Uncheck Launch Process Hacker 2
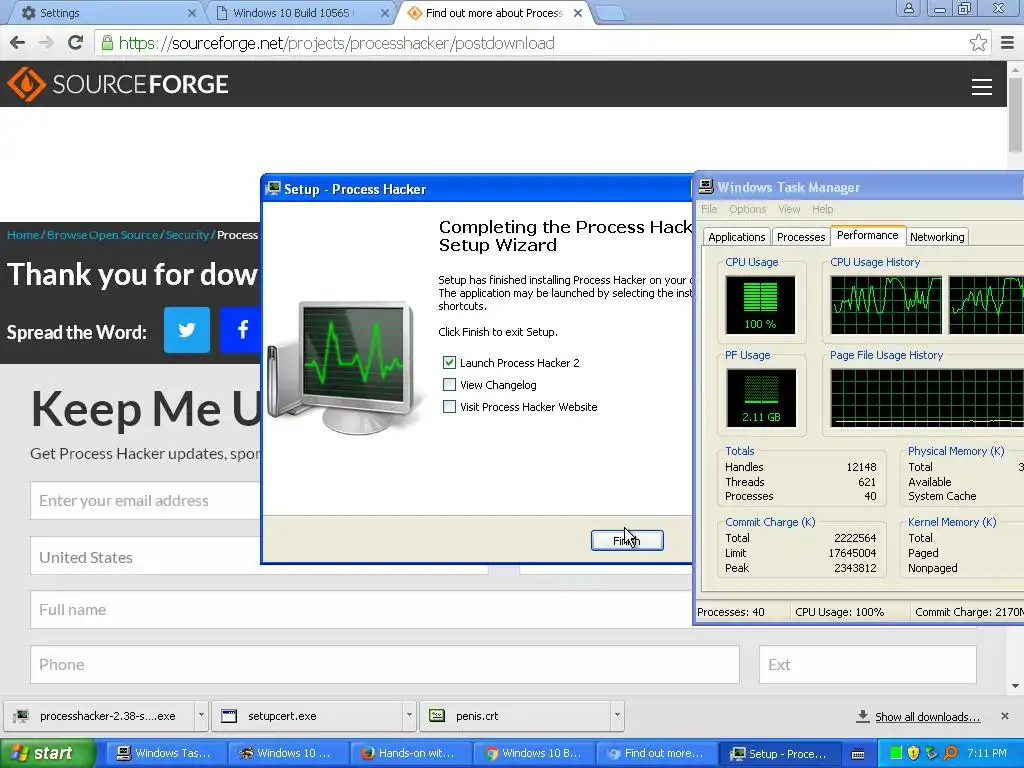The width and height of the screenshot is (1024, 768). 449,362
